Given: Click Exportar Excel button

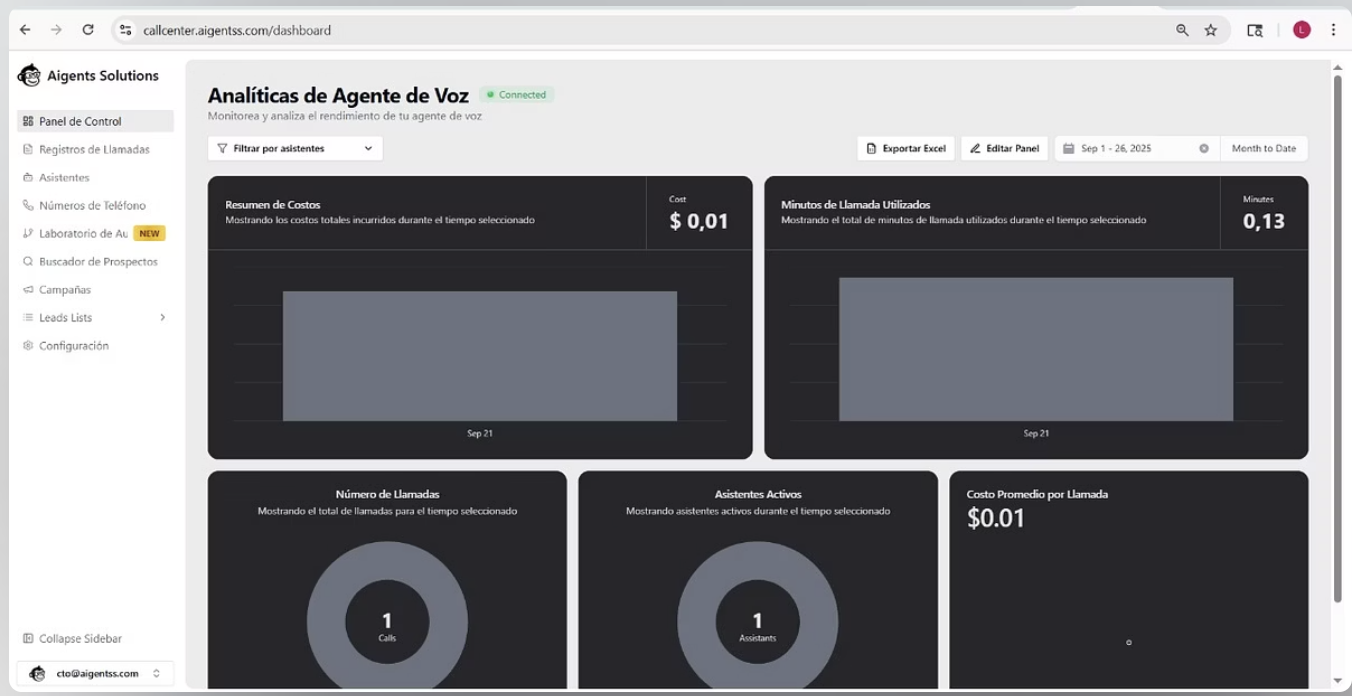Looking at the screenshot, I should tap(905, 147).
